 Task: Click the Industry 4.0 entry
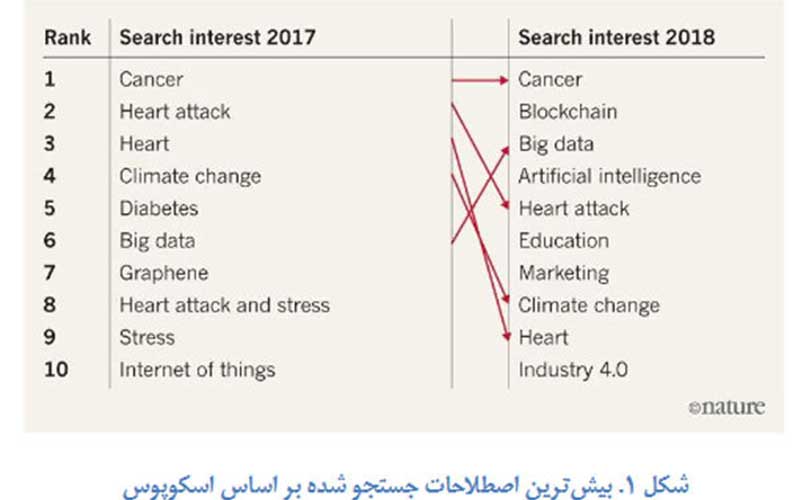[x=572, y=370]
